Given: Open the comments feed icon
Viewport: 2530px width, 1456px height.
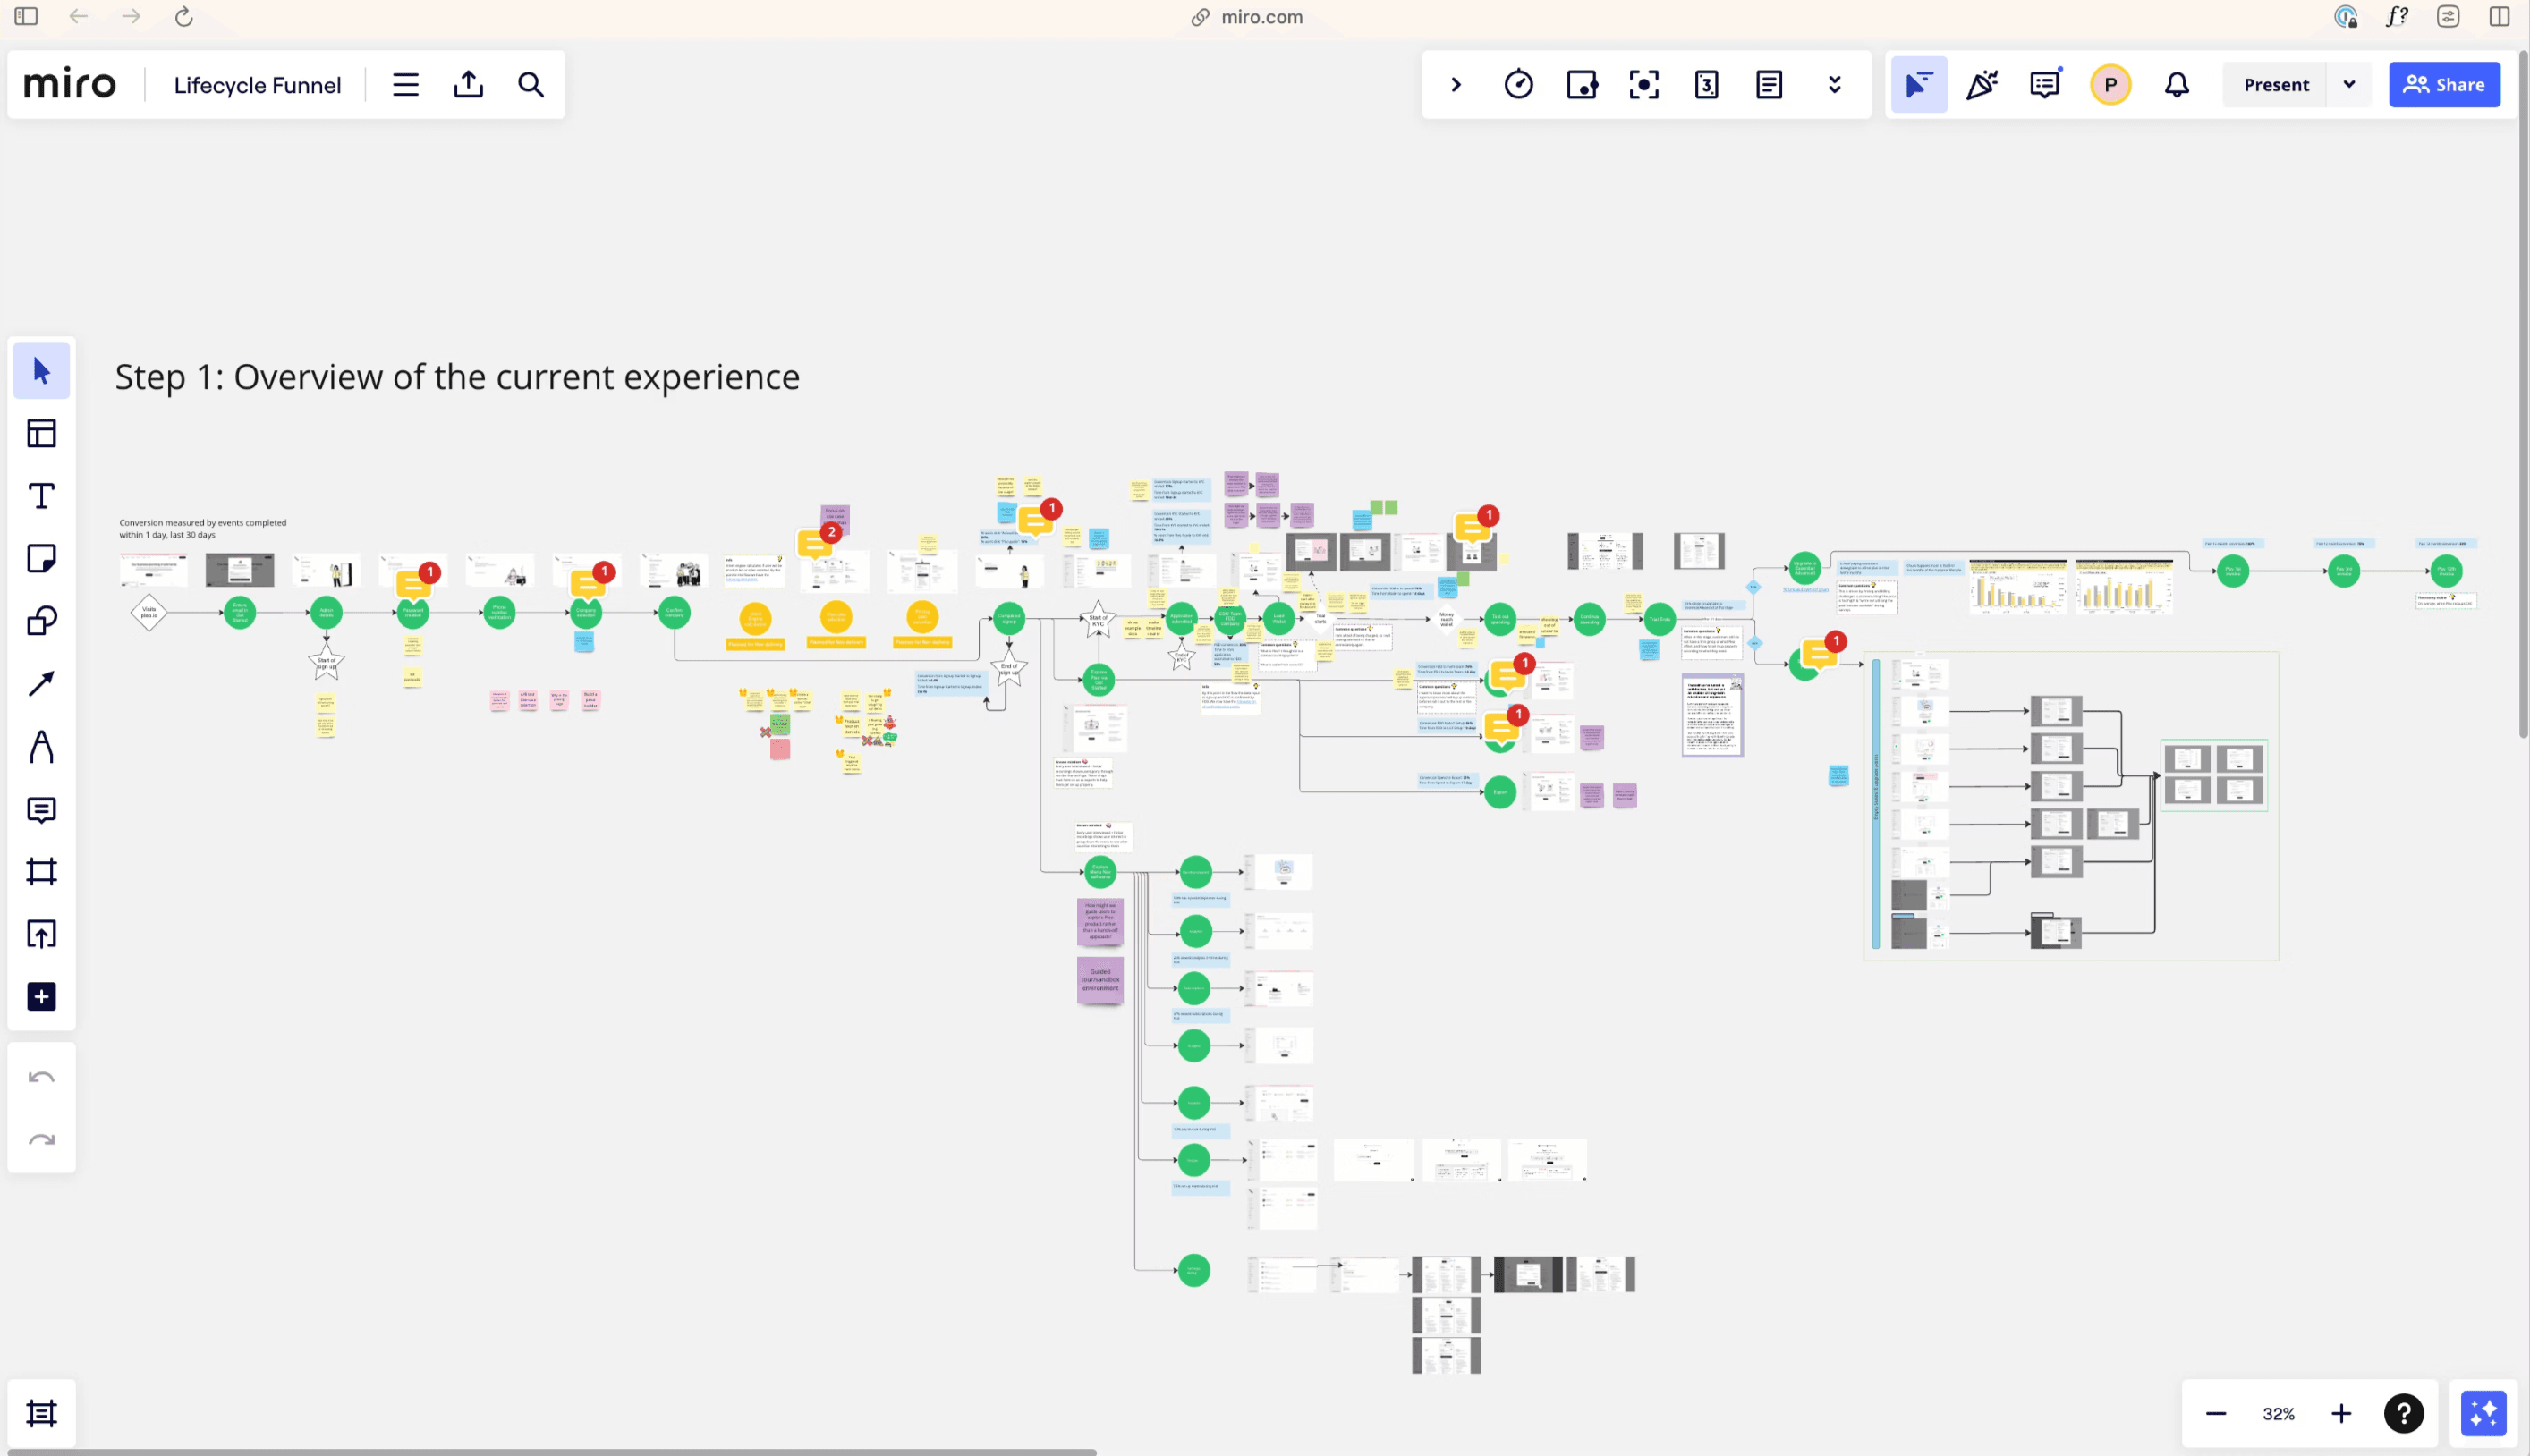Looking at the screenshot, I should click(2045, 85).
